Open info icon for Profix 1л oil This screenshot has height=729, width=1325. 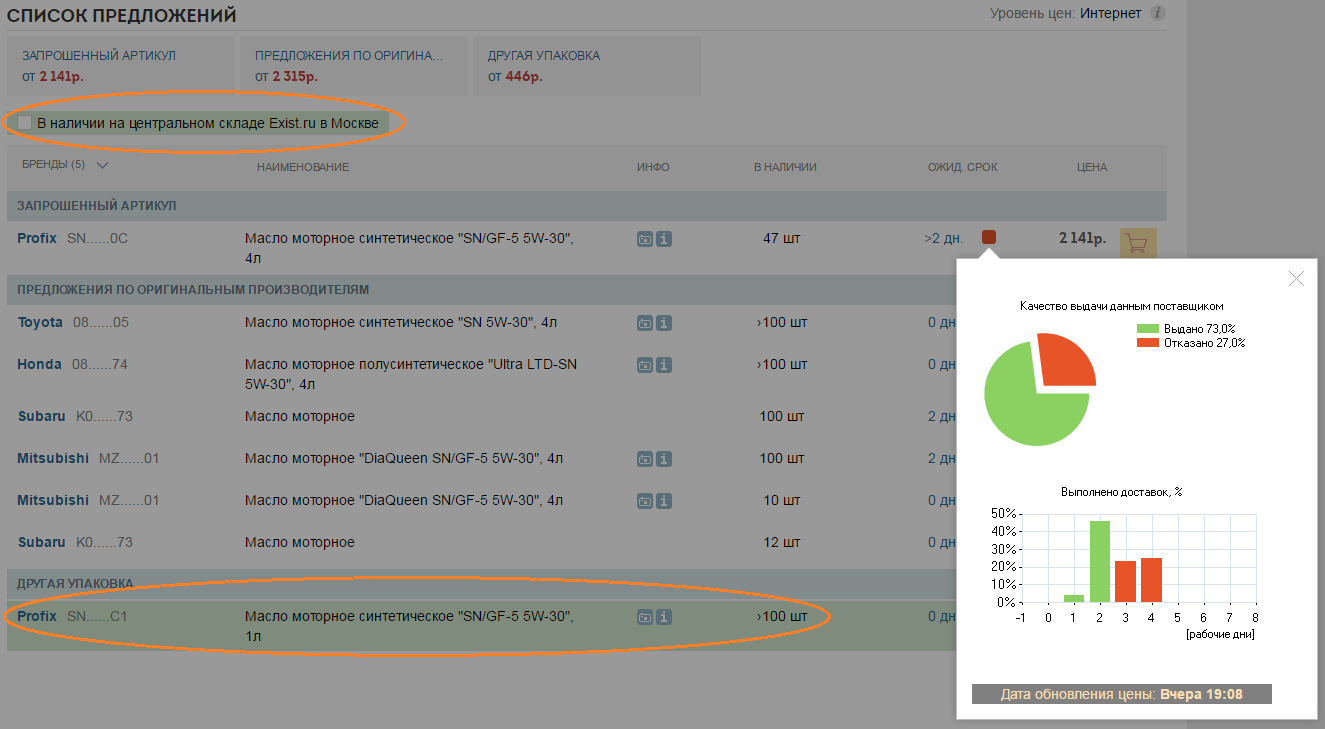click(x=664, y=617)
